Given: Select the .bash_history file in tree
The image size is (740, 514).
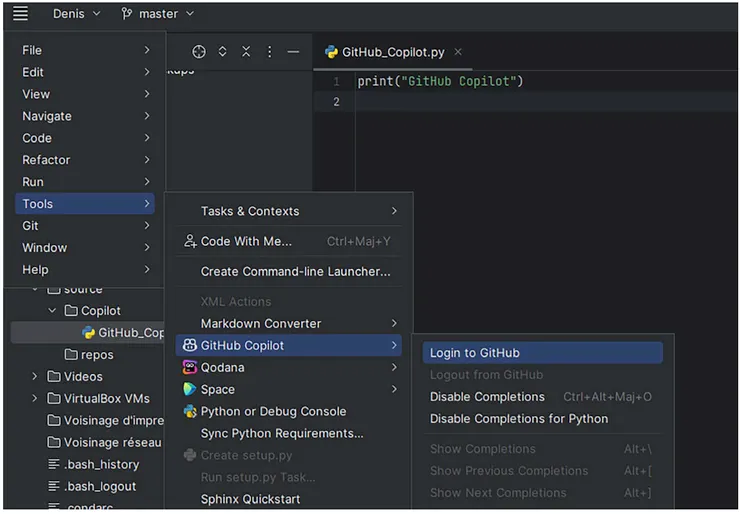Looking at the screenshot, I should [x=101, y=465].
